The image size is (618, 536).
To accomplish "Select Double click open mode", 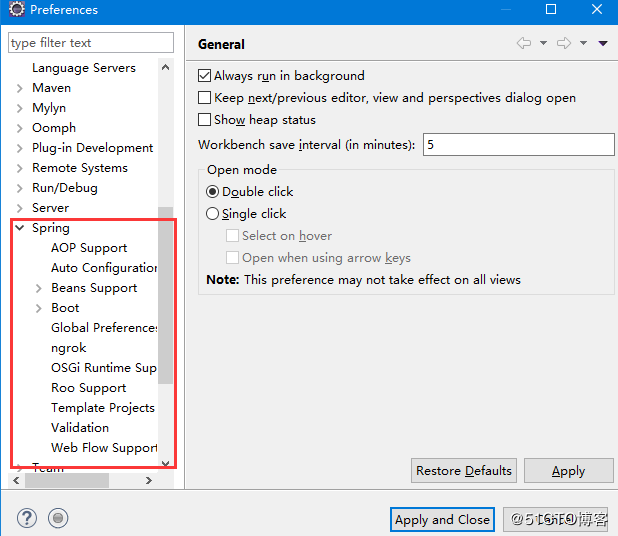I will tap(212, 192).
